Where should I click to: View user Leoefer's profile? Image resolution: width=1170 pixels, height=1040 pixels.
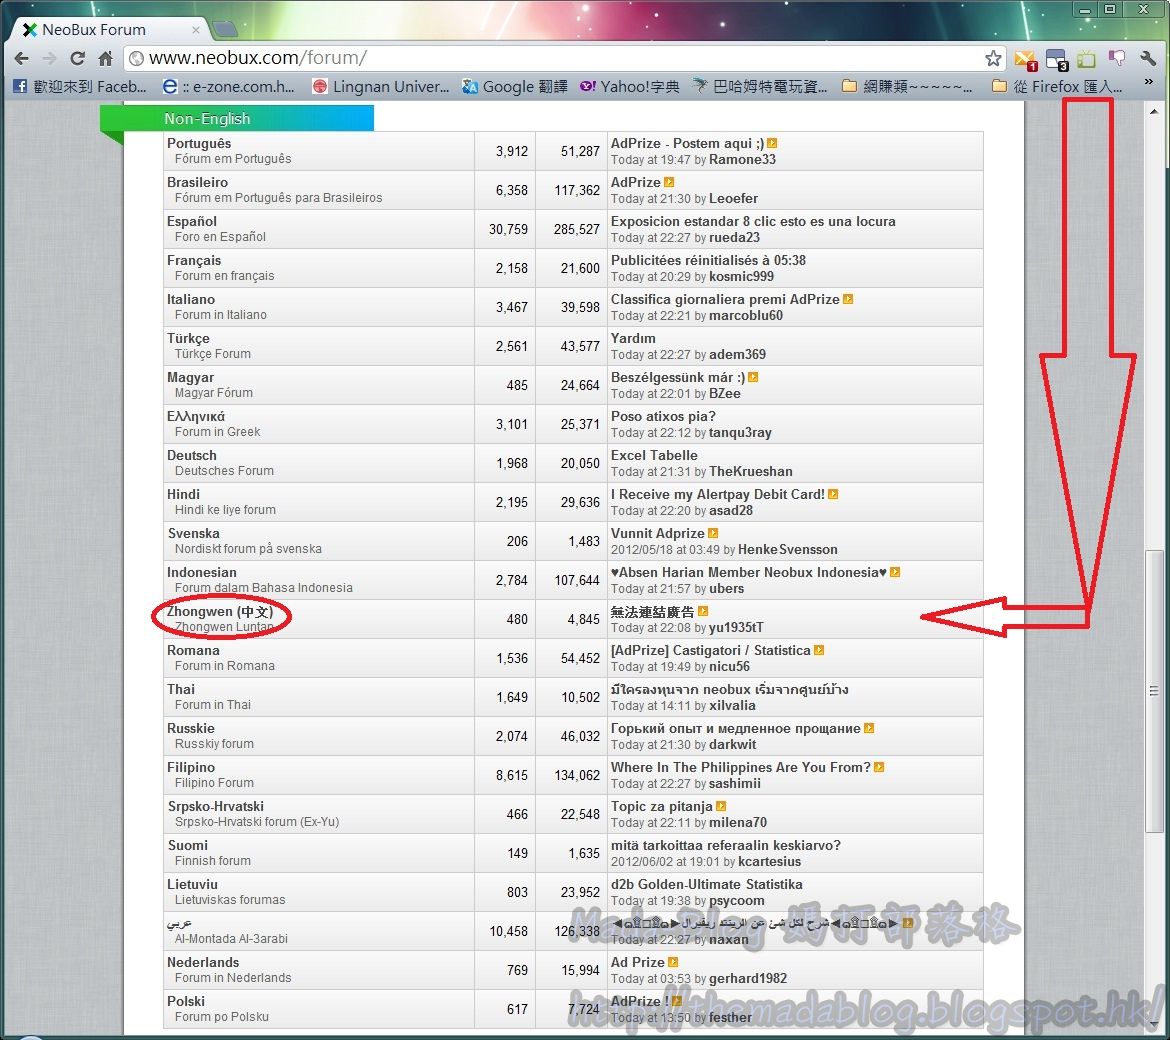pos(733,198)
